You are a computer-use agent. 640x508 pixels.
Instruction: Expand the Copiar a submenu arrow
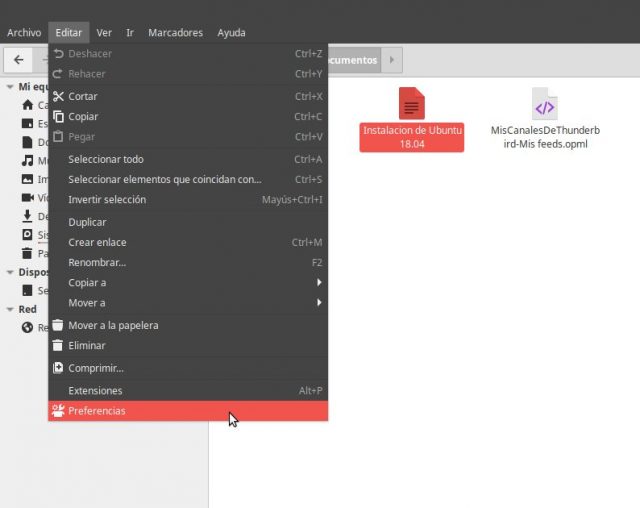[x=319, y=283]
